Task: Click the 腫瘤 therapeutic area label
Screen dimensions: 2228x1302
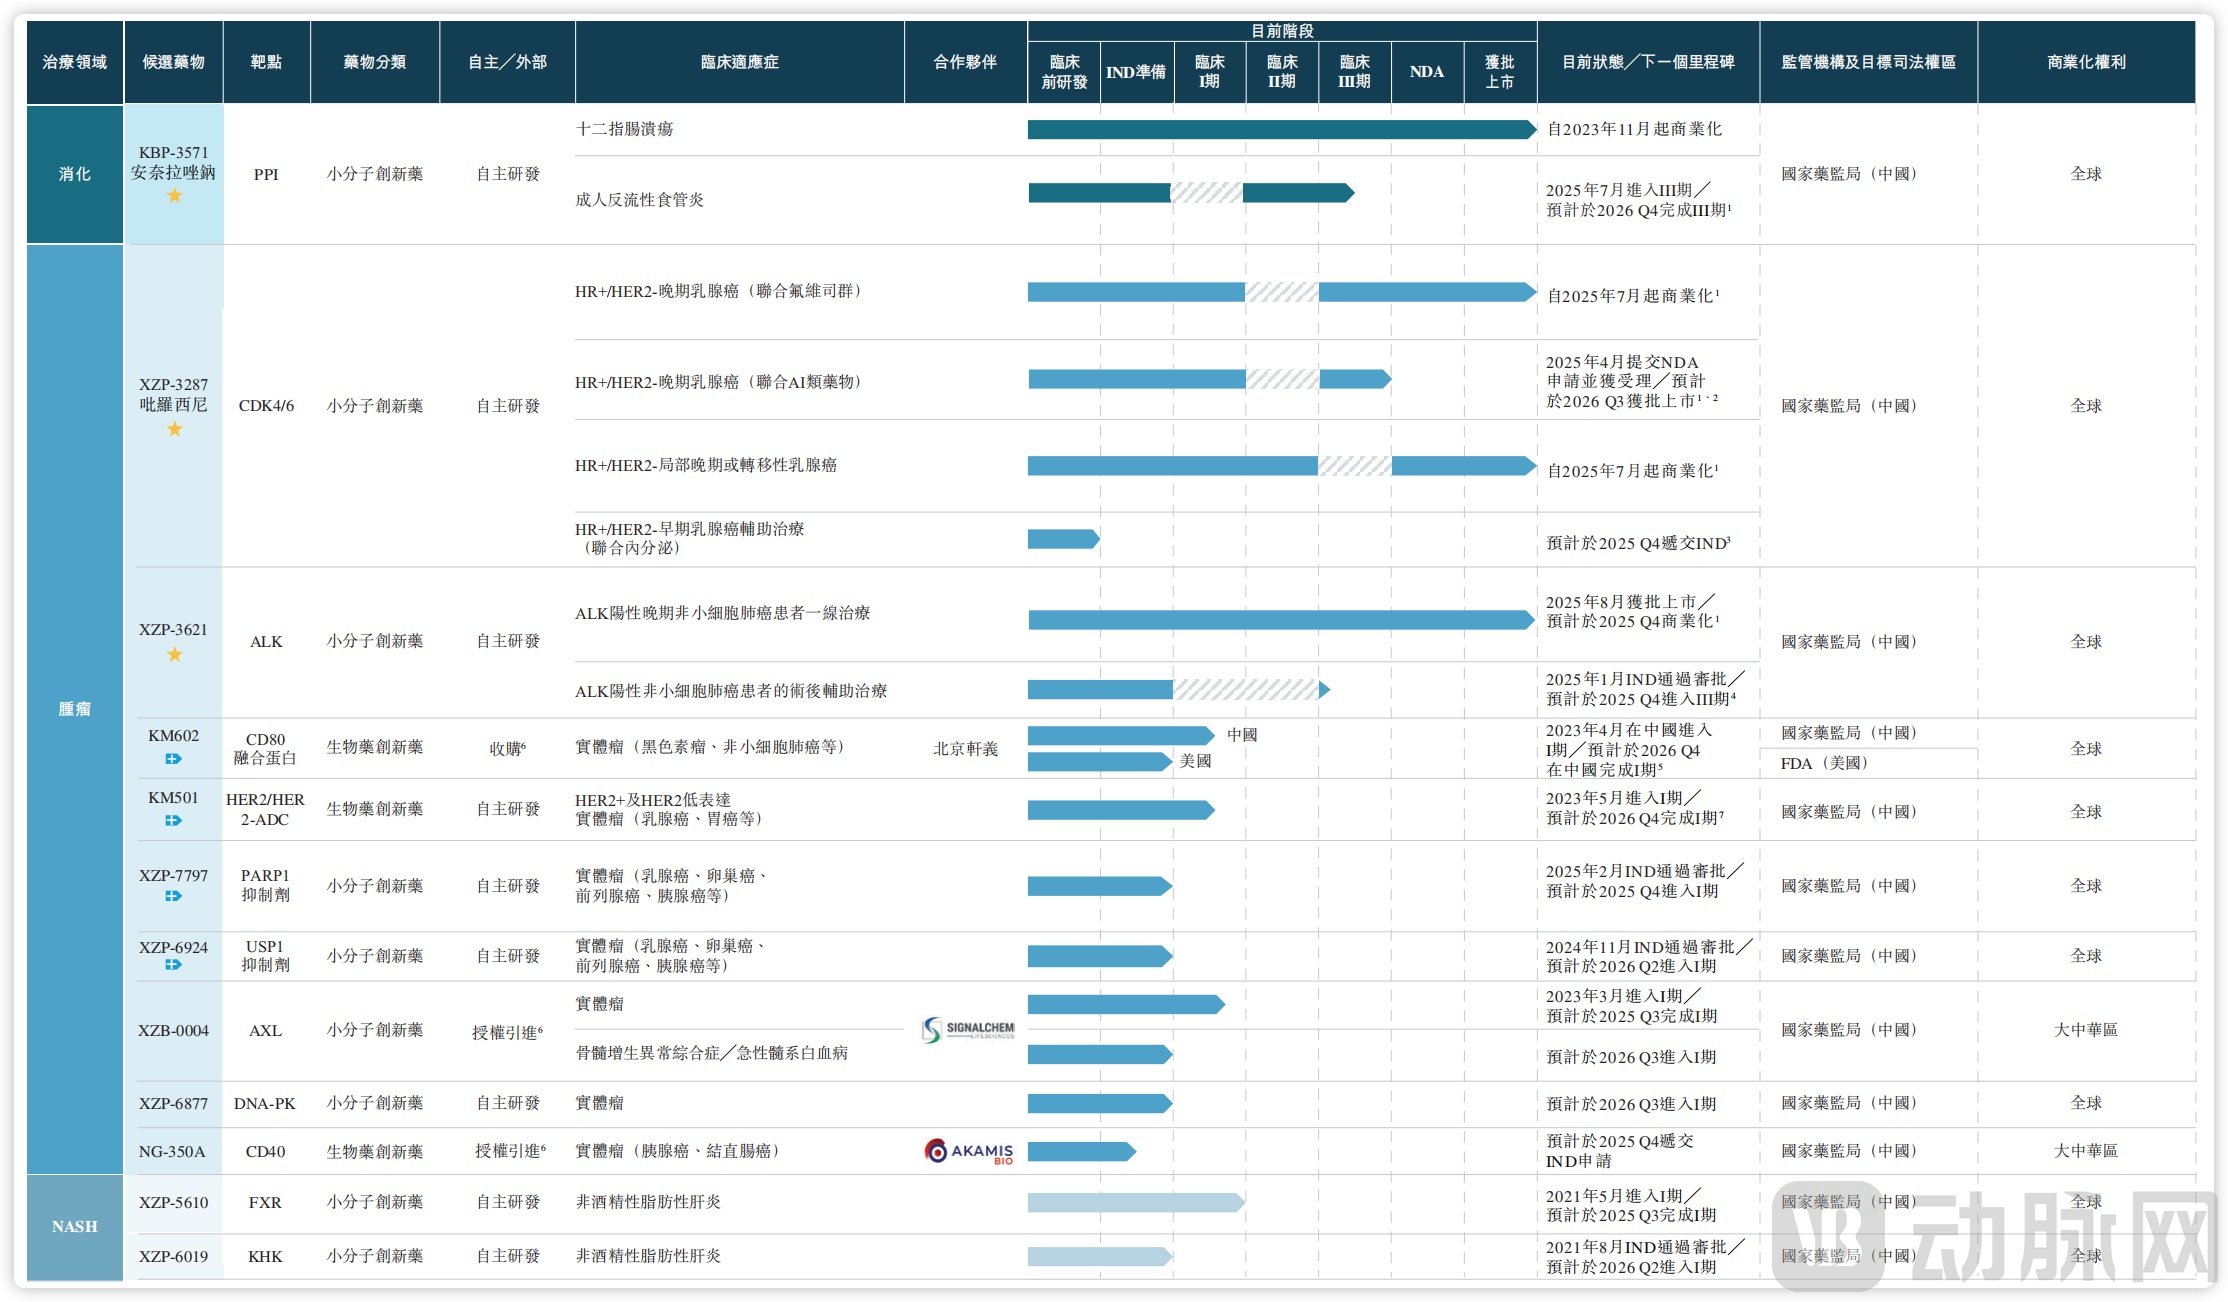Action: point(75,709)
